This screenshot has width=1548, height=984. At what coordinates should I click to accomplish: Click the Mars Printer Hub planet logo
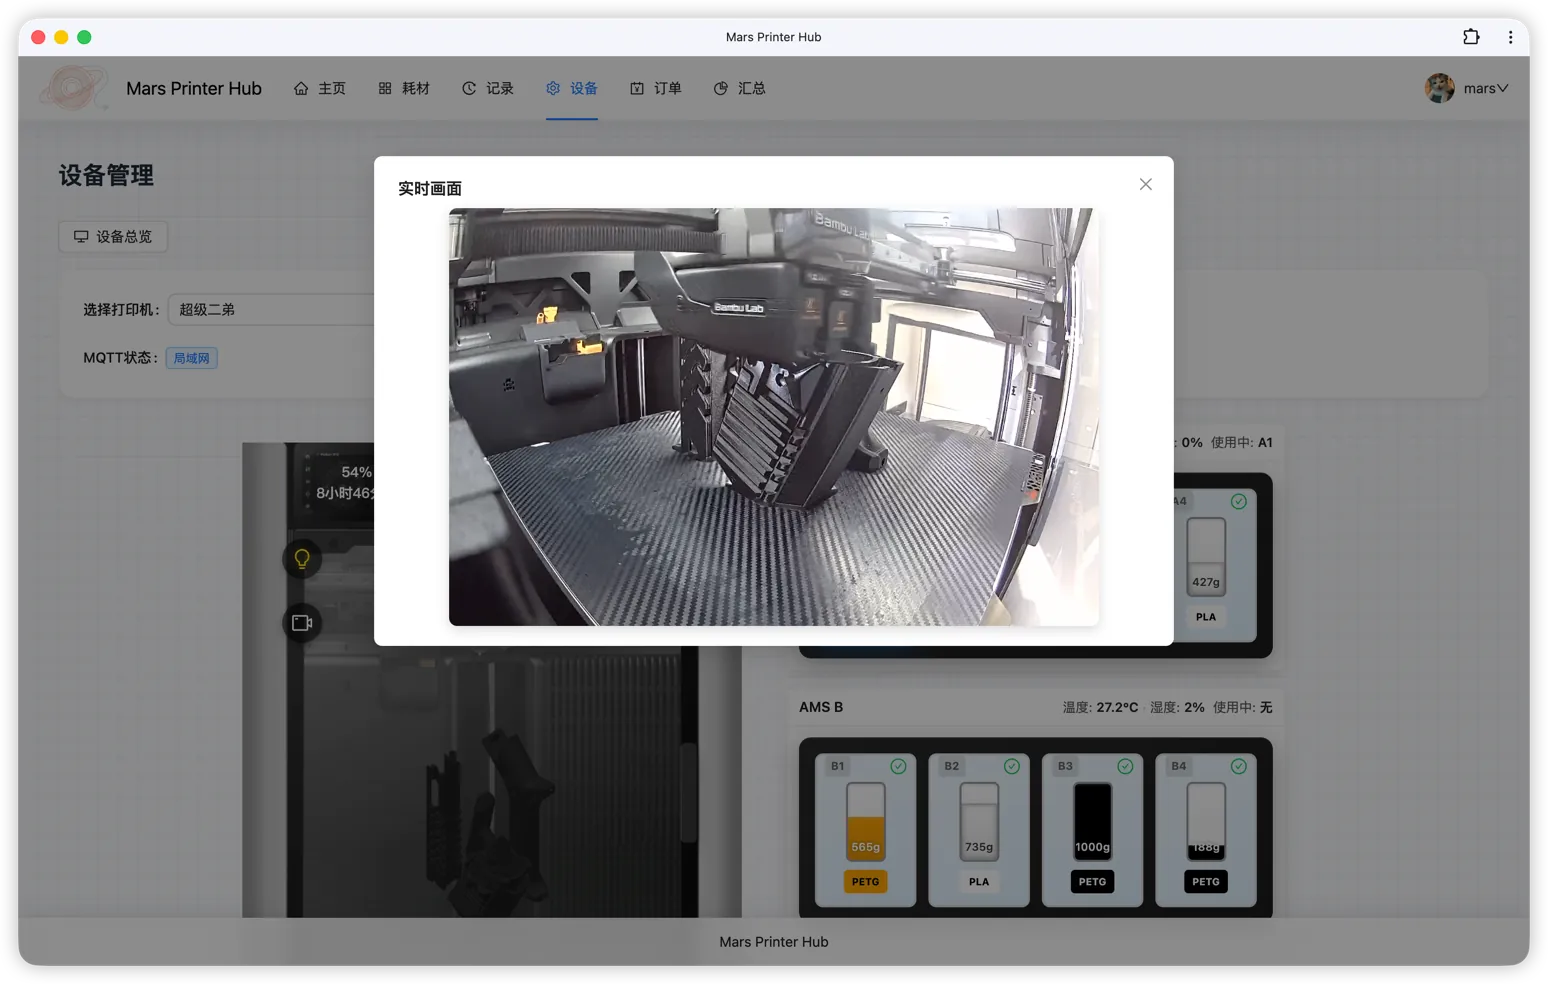coord(72,88)
